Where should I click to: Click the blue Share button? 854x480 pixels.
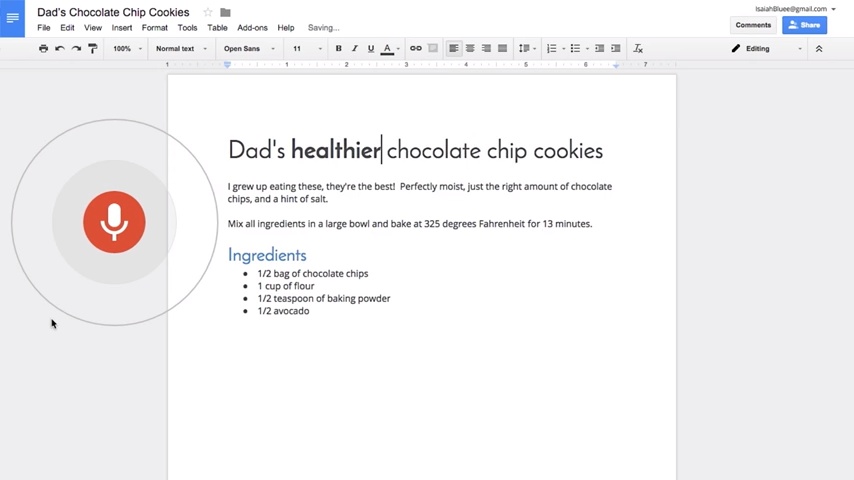tap(804, 25)
